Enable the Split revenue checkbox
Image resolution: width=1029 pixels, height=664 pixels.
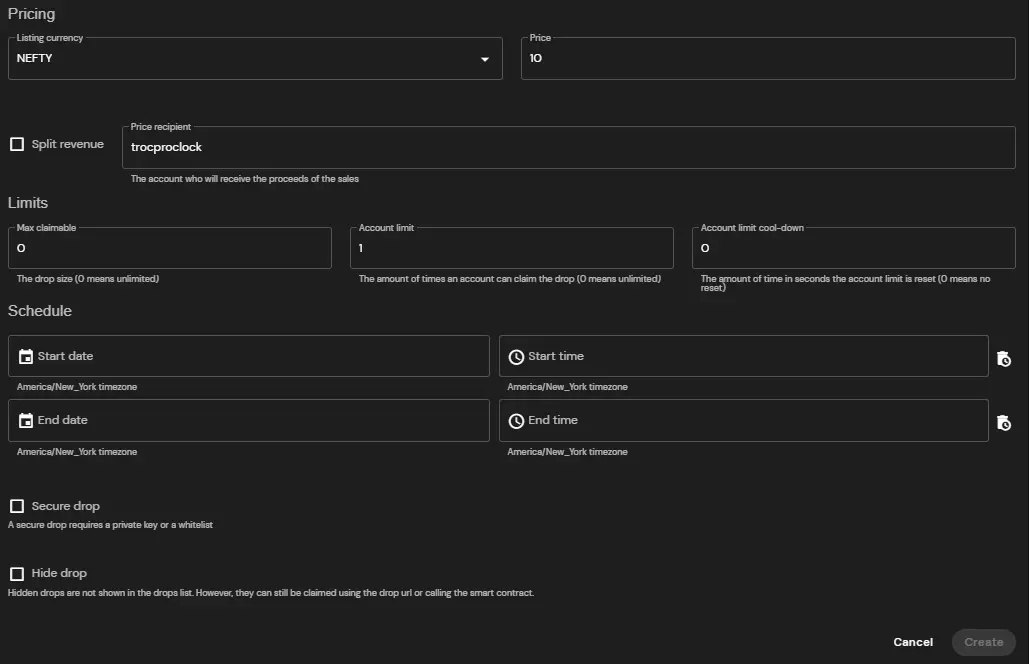[17, 144]
